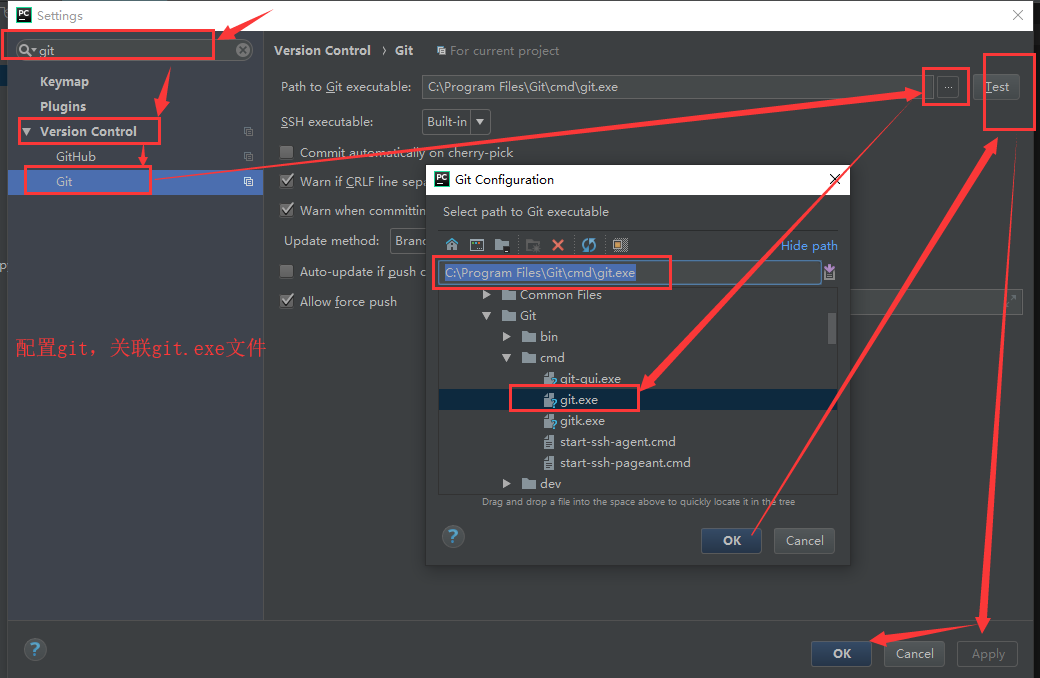
Task: Click the project-level icon on Git row
Action: pyautogui.click(x=248, y=181)
